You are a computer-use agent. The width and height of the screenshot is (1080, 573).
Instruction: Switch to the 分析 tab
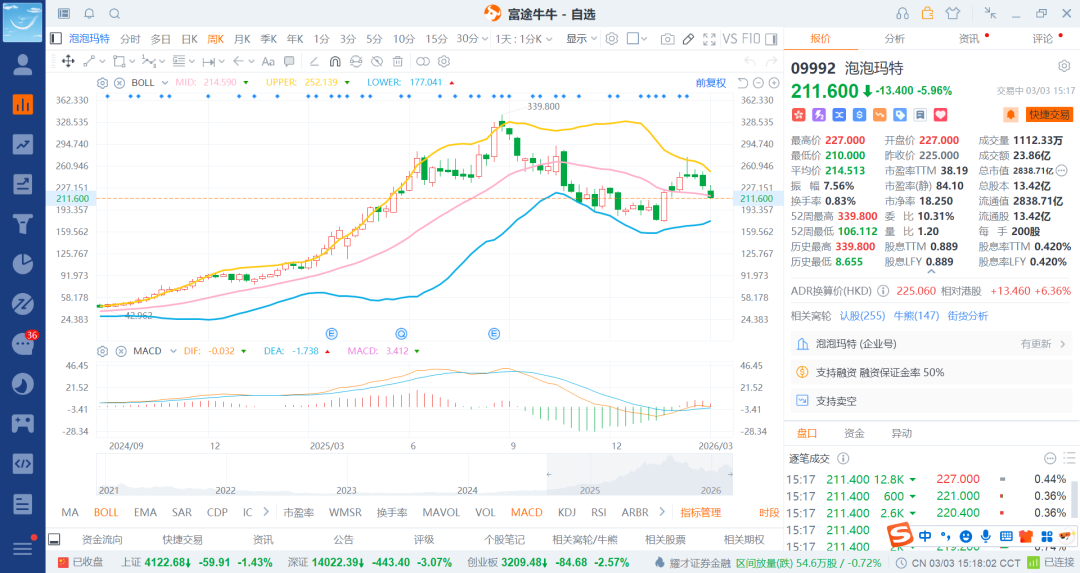tap(894, 39)
